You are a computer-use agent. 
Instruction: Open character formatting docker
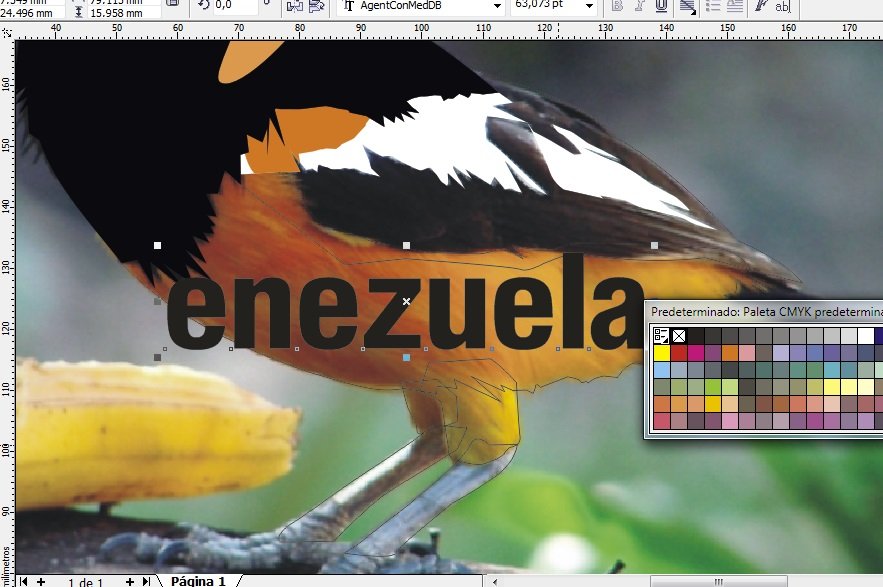[761, 6]
